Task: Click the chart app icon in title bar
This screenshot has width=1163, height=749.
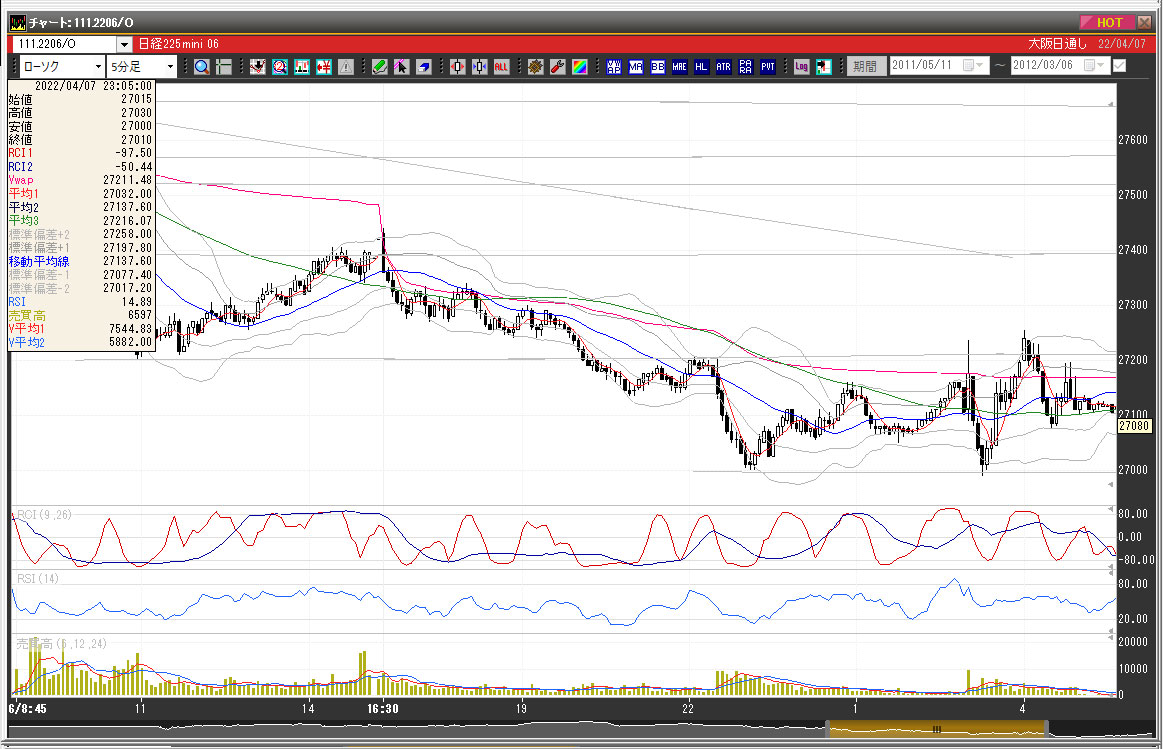Action: pos(17,23)
